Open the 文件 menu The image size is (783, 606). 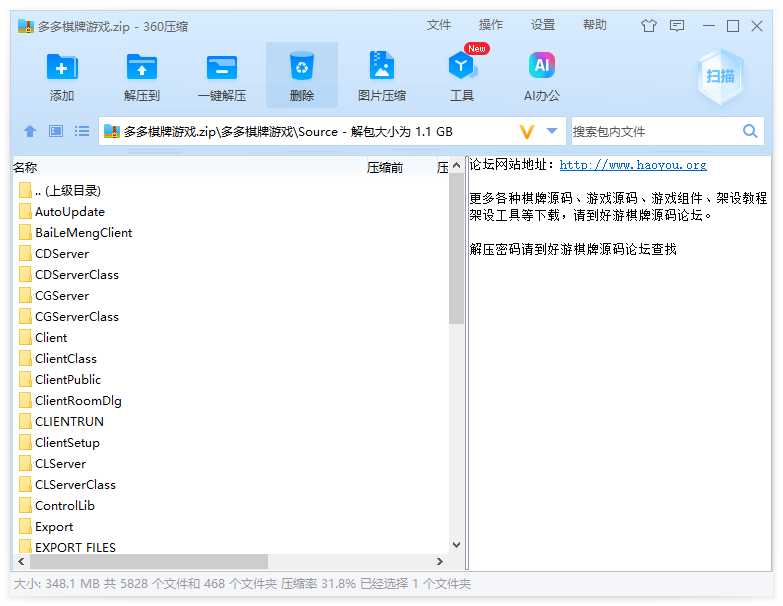(438, 25)
